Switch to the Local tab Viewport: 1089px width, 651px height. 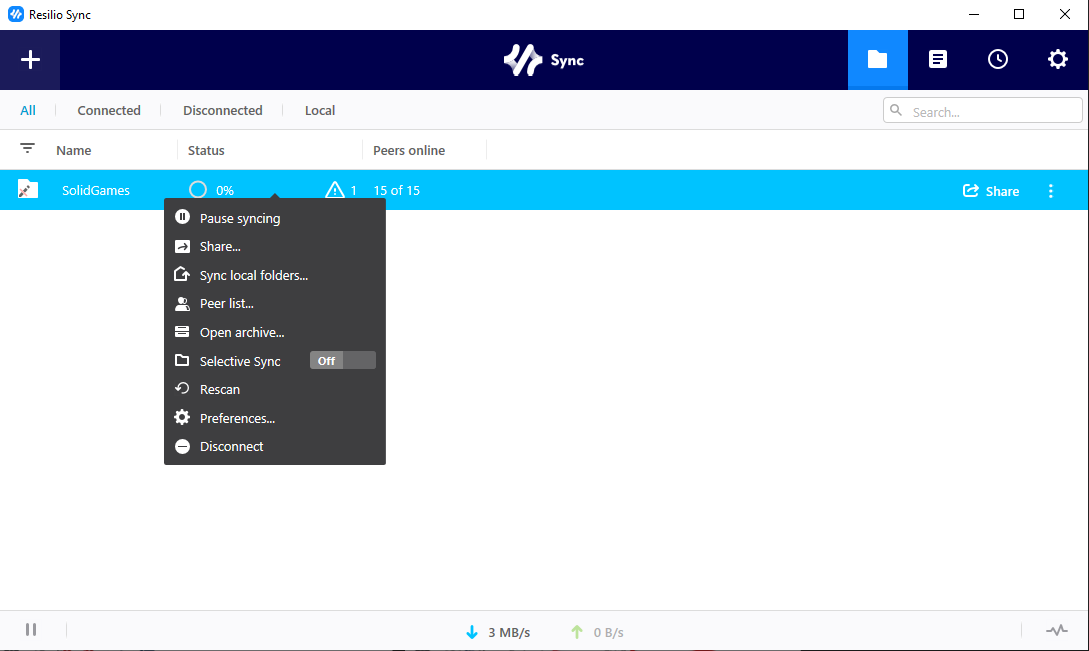[319, 110]
